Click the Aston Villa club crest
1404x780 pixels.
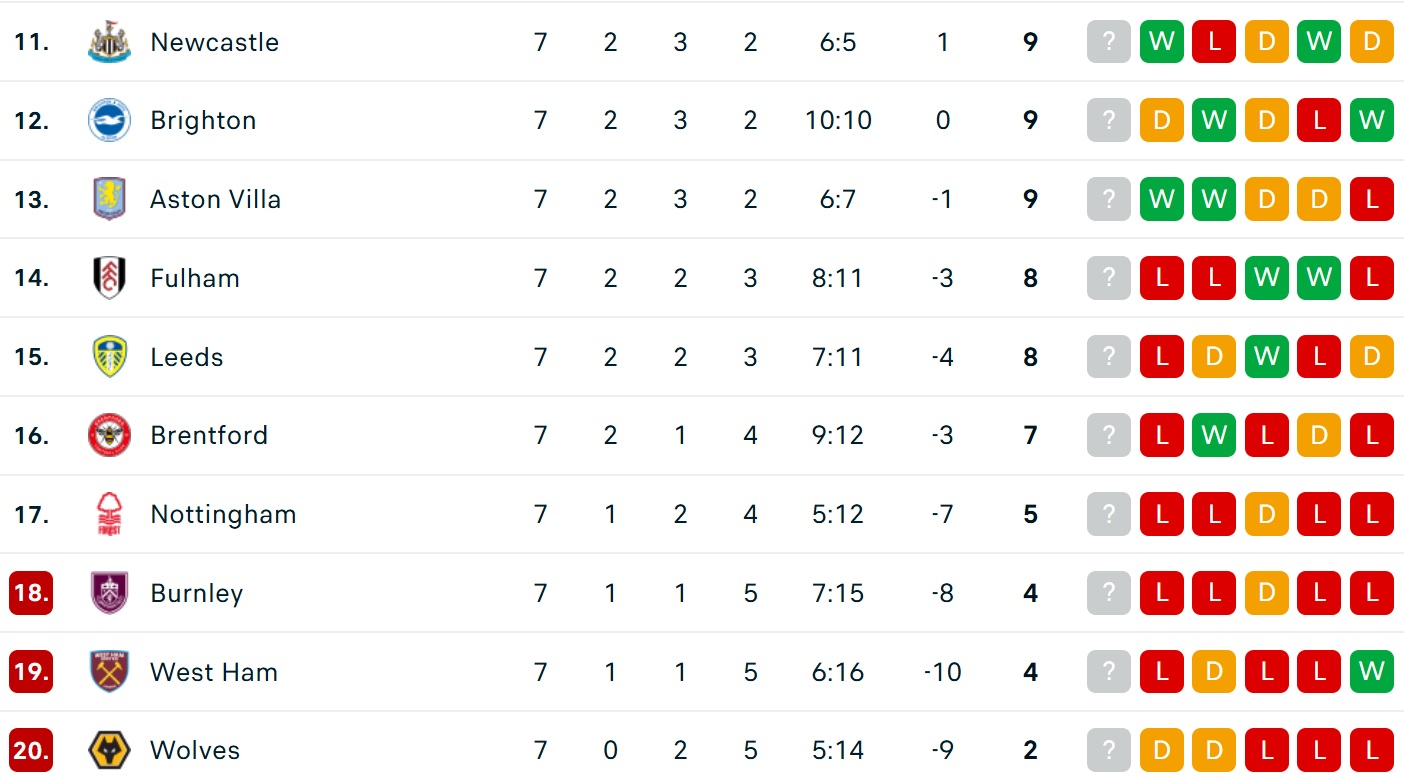coord(109,199)
